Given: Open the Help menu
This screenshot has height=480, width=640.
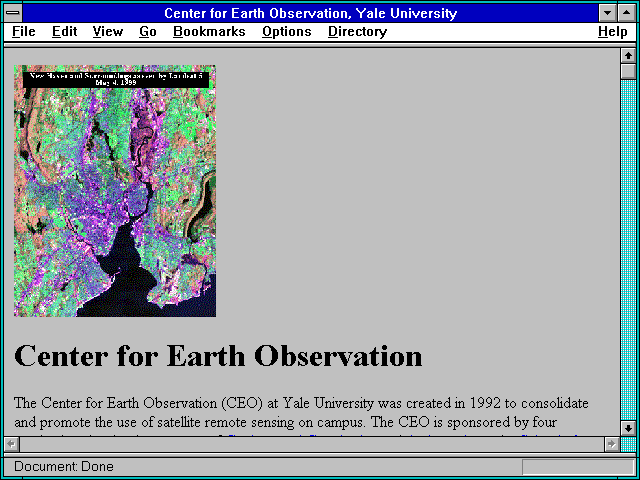Looking at the screenshot, I should click(x=613, y=32).
